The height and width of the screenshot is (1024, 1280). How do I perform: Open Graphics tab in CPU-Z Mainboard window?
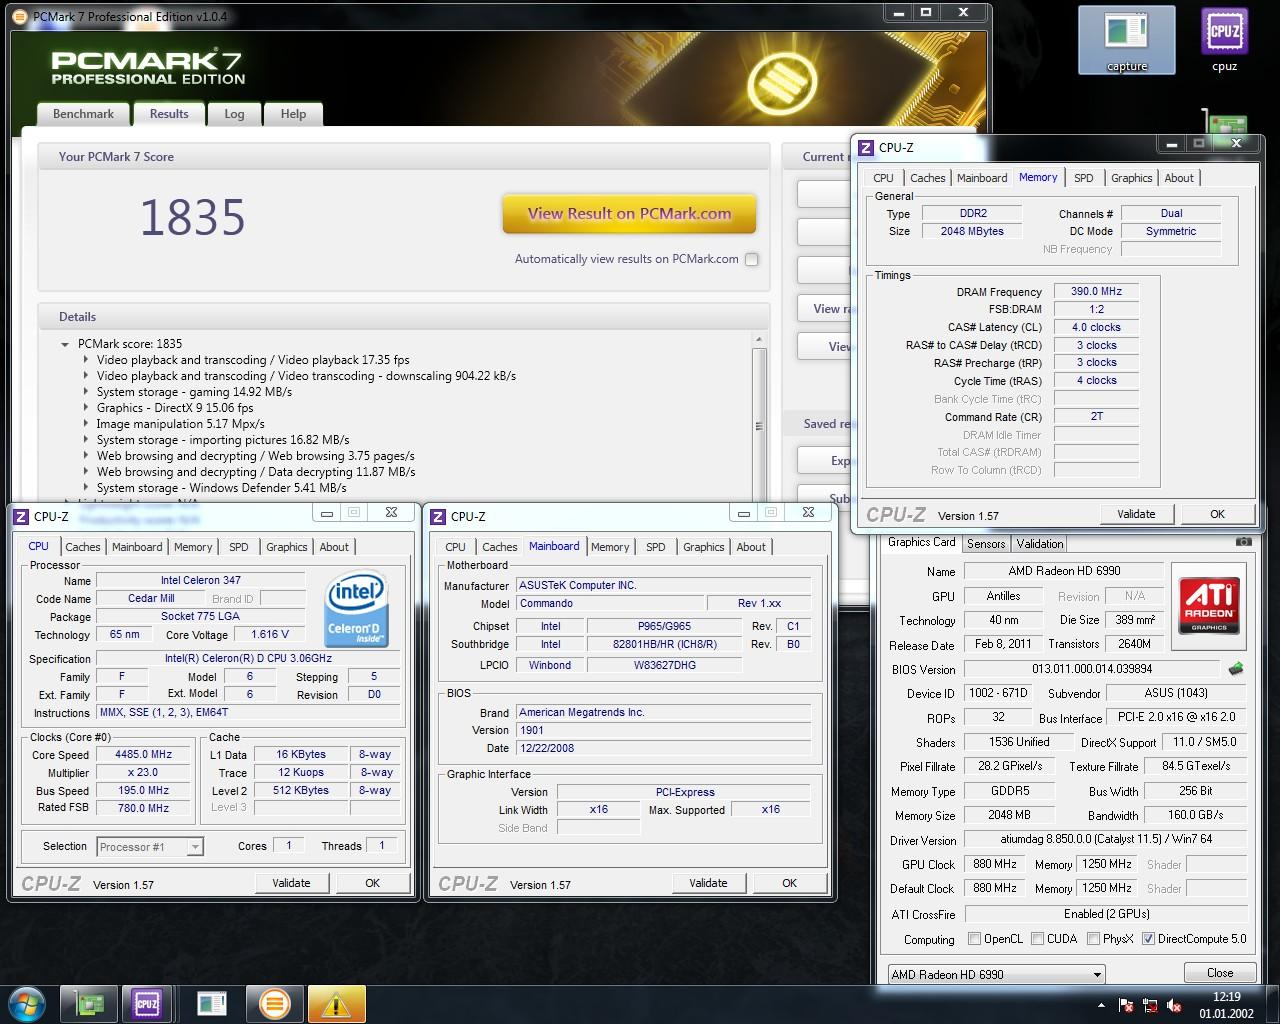(x=703, y=547)
